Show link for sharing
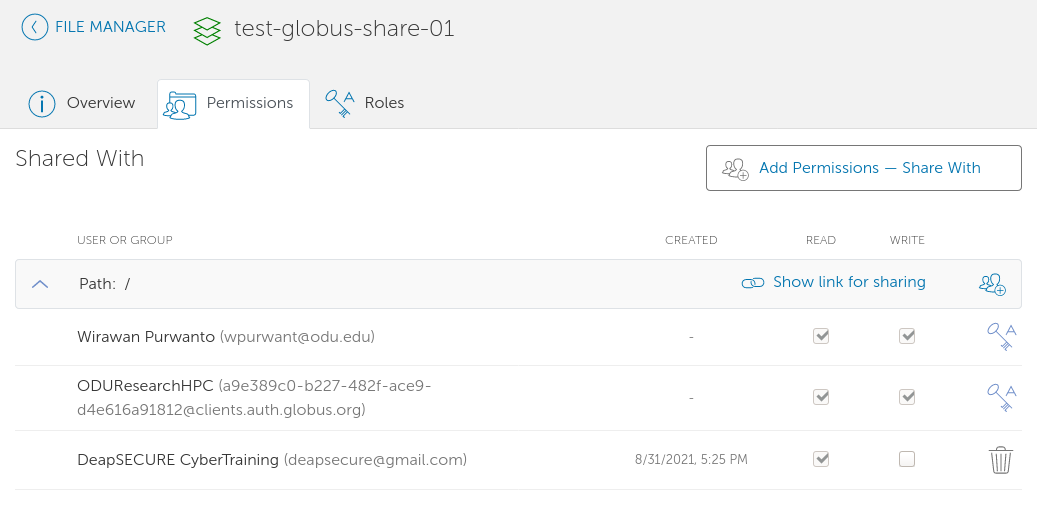The height and width of the screenshot is (515, 1037). [849, 282]
